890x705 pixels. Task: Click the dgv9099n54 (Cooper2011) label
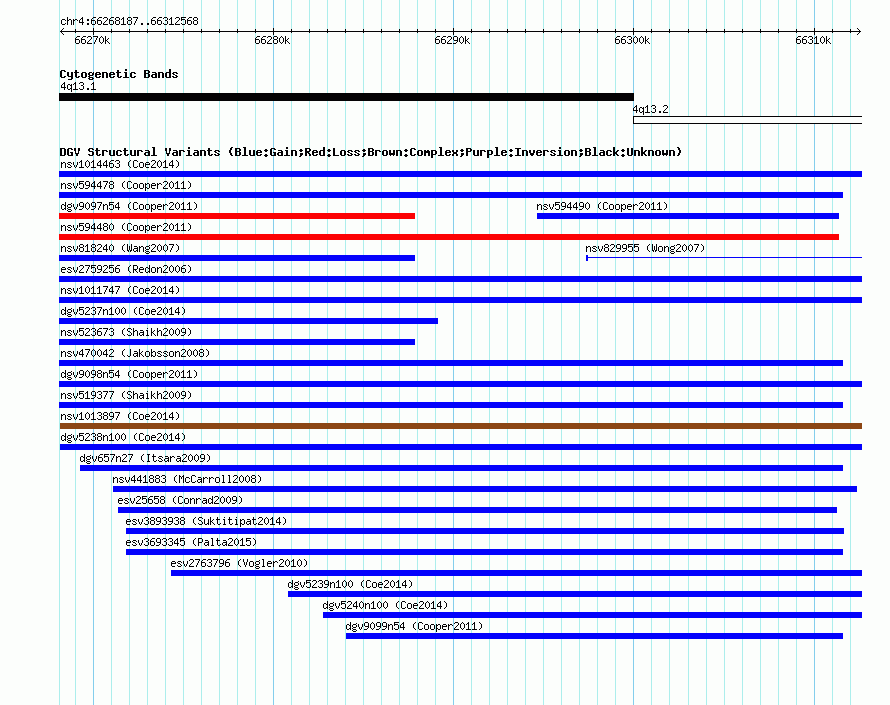(414, 626)
